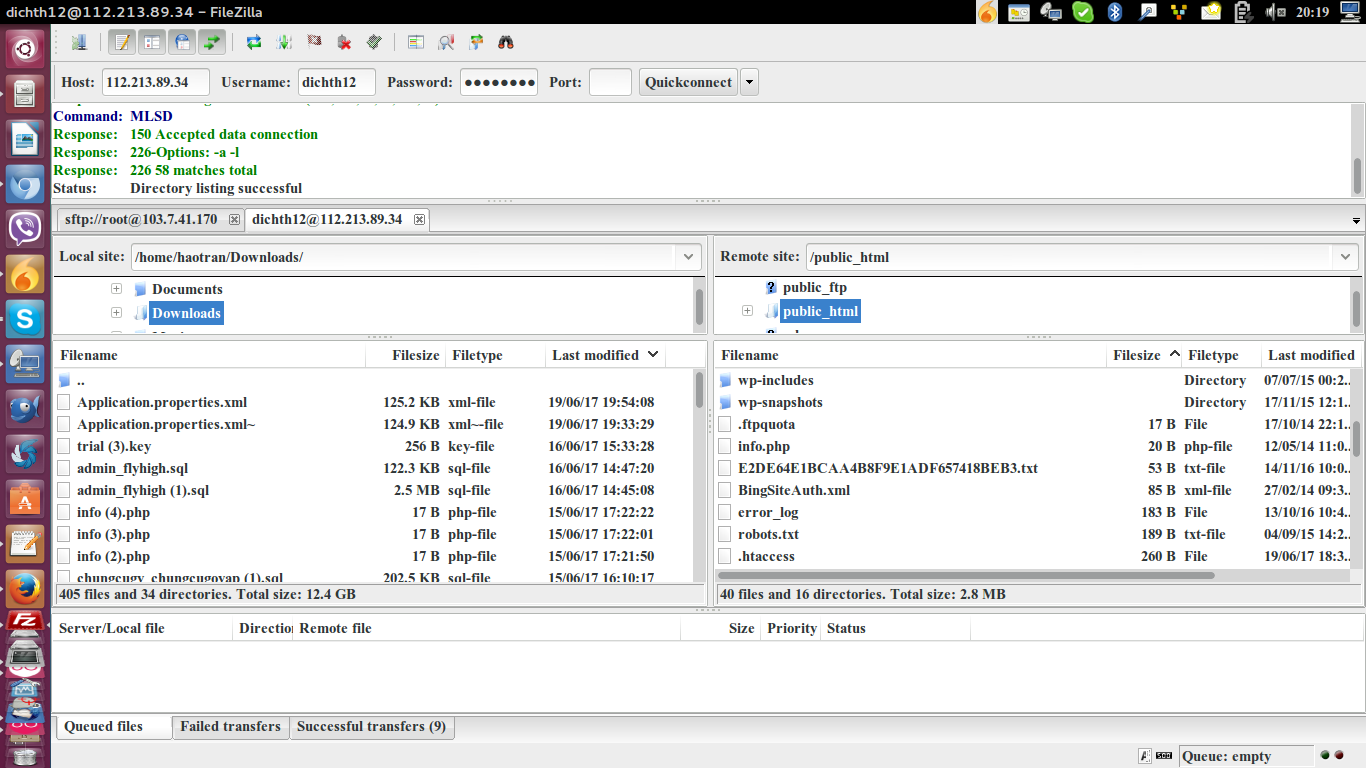This screenshot has width=1366, height=768.
Task: Open the Local site path dropdown
Action: click(x=689, y=257)
